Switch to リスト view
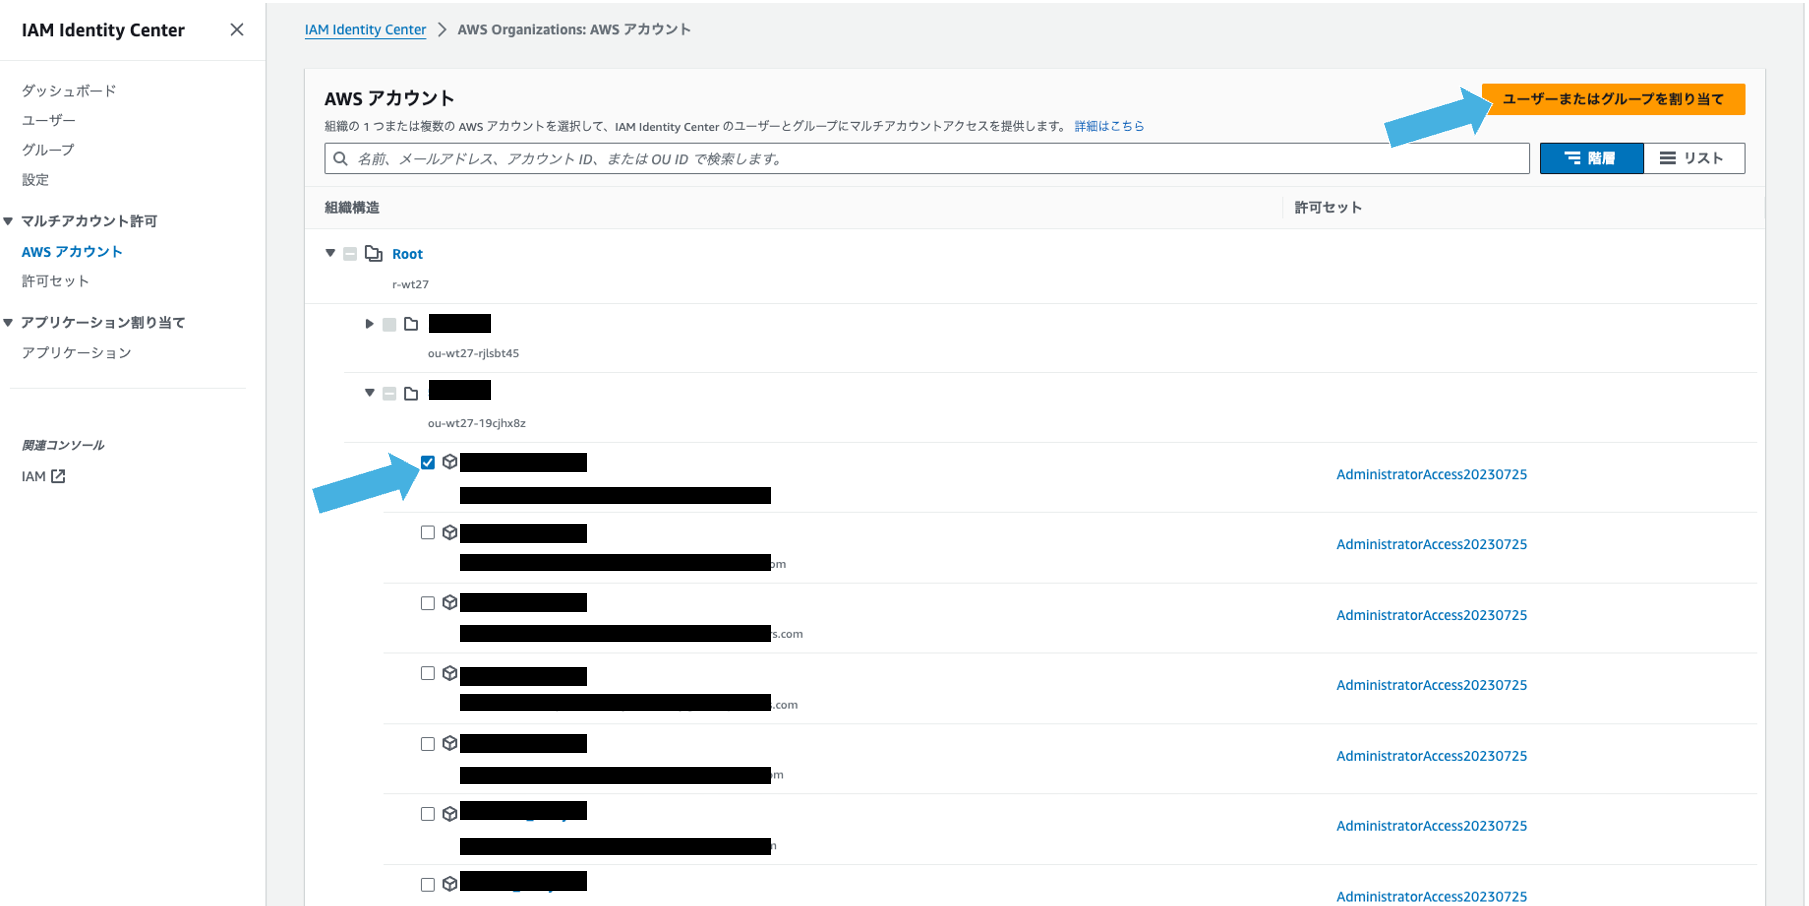Screen dimensions: 1809x906 click(x=1694, y=158)
